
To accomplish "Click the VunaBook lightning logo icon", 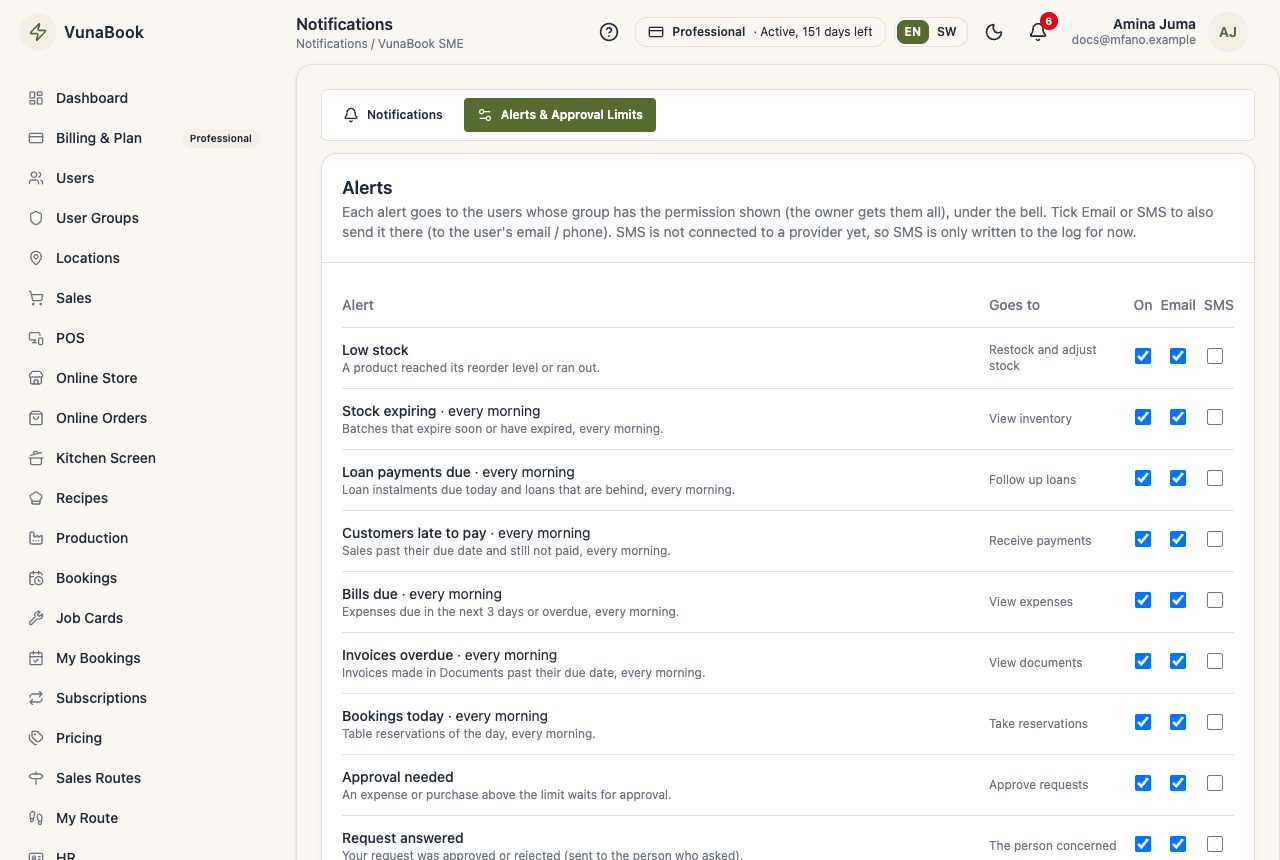I will (38, 32).
